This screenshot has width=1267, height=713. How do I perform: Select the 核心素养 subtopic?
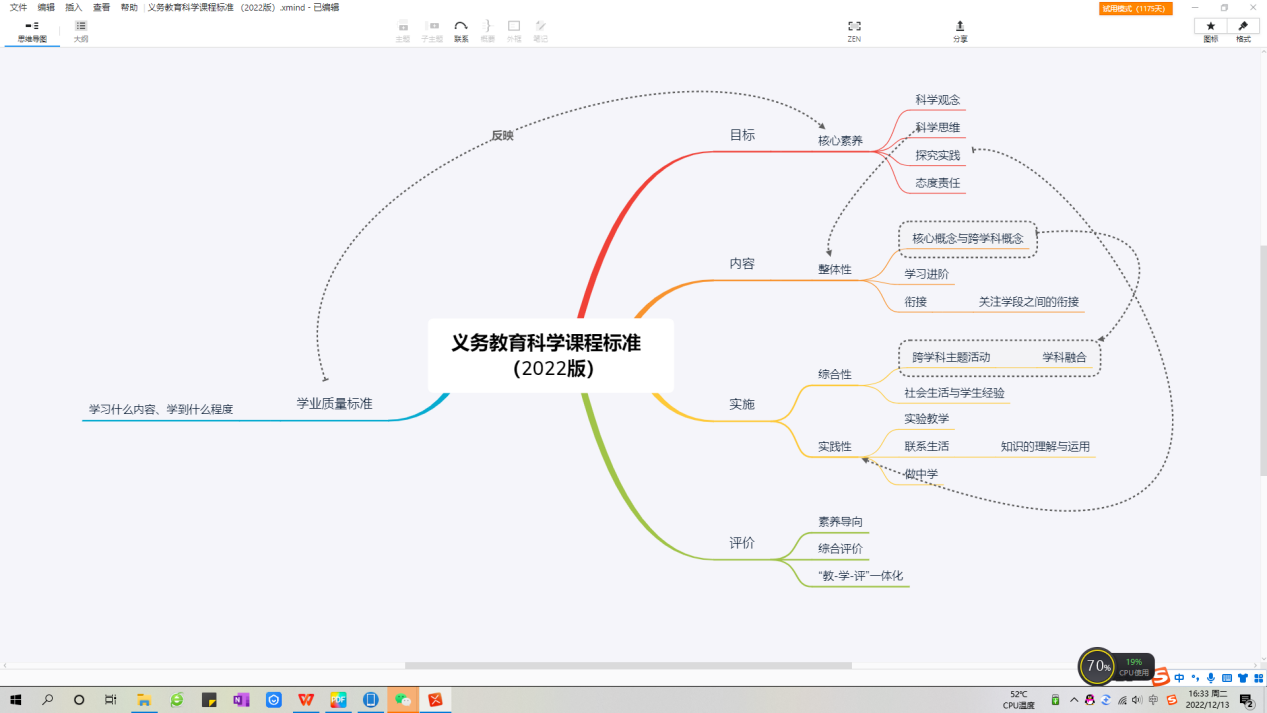[840, 141]
